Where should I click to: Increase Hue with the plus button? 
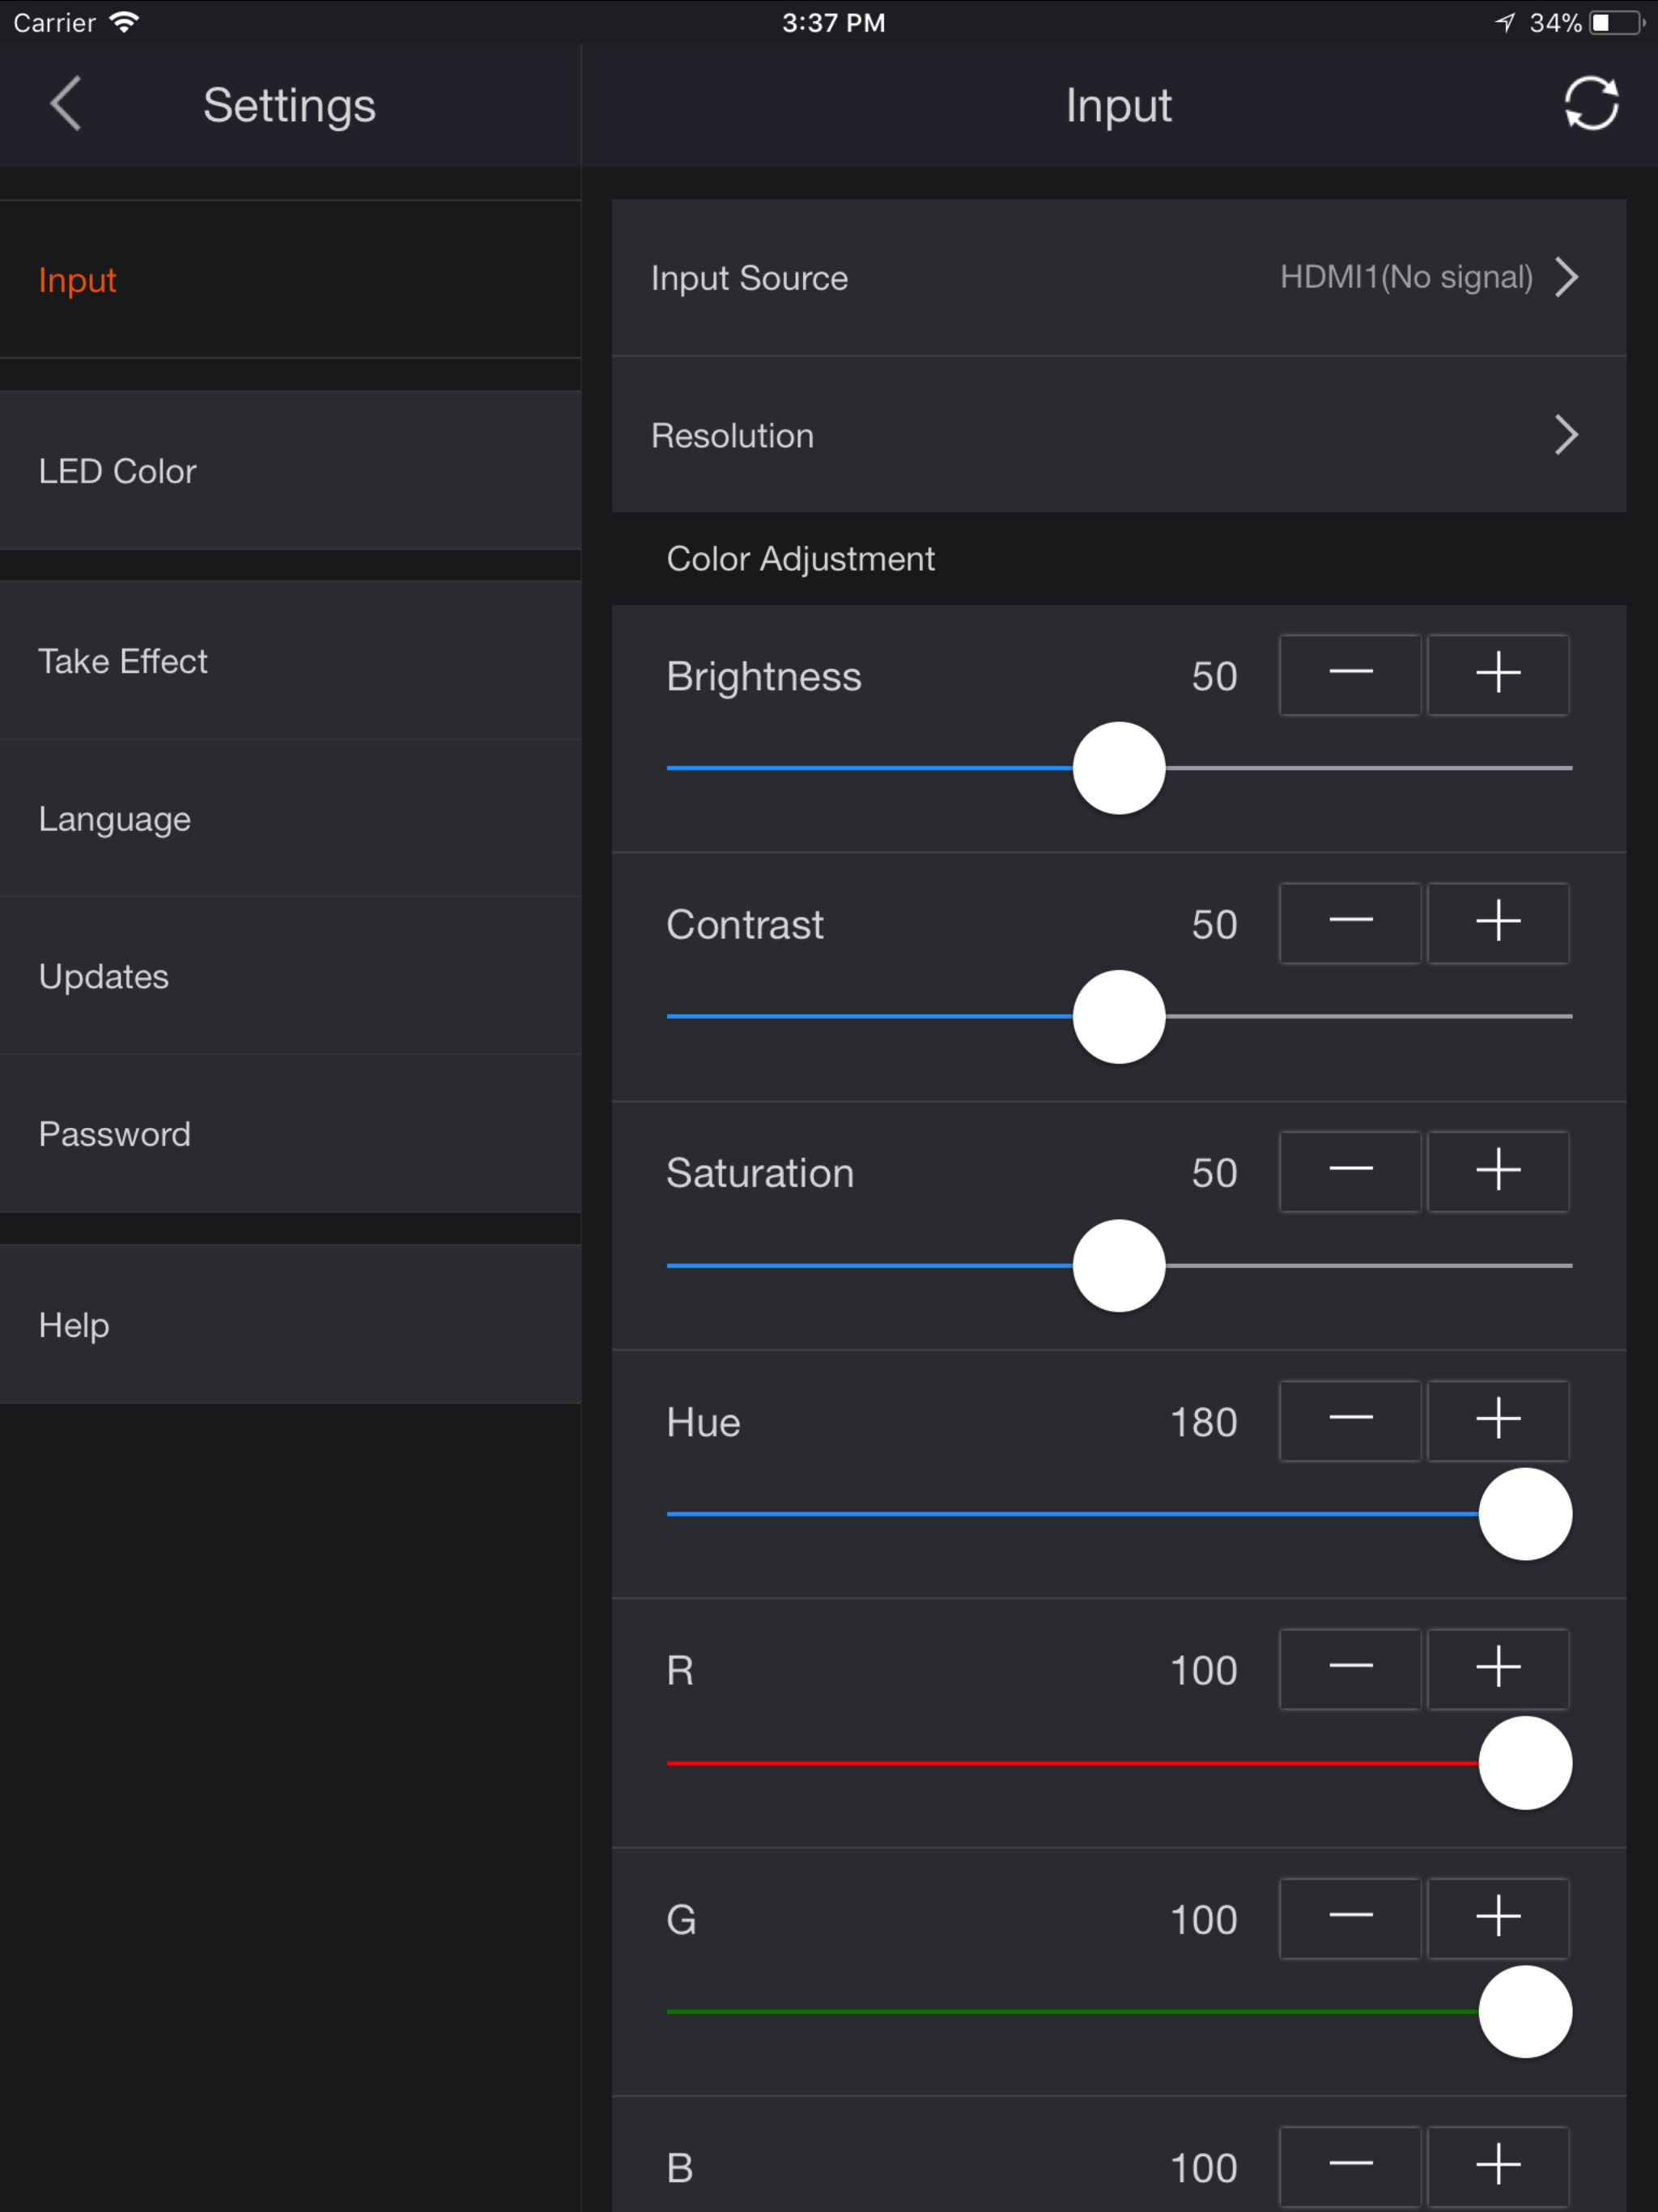(1498, 1421)
